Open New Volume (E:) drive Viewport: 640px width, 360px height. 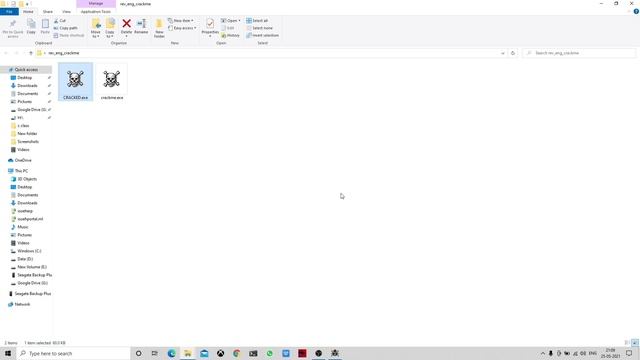click(32, 267)
